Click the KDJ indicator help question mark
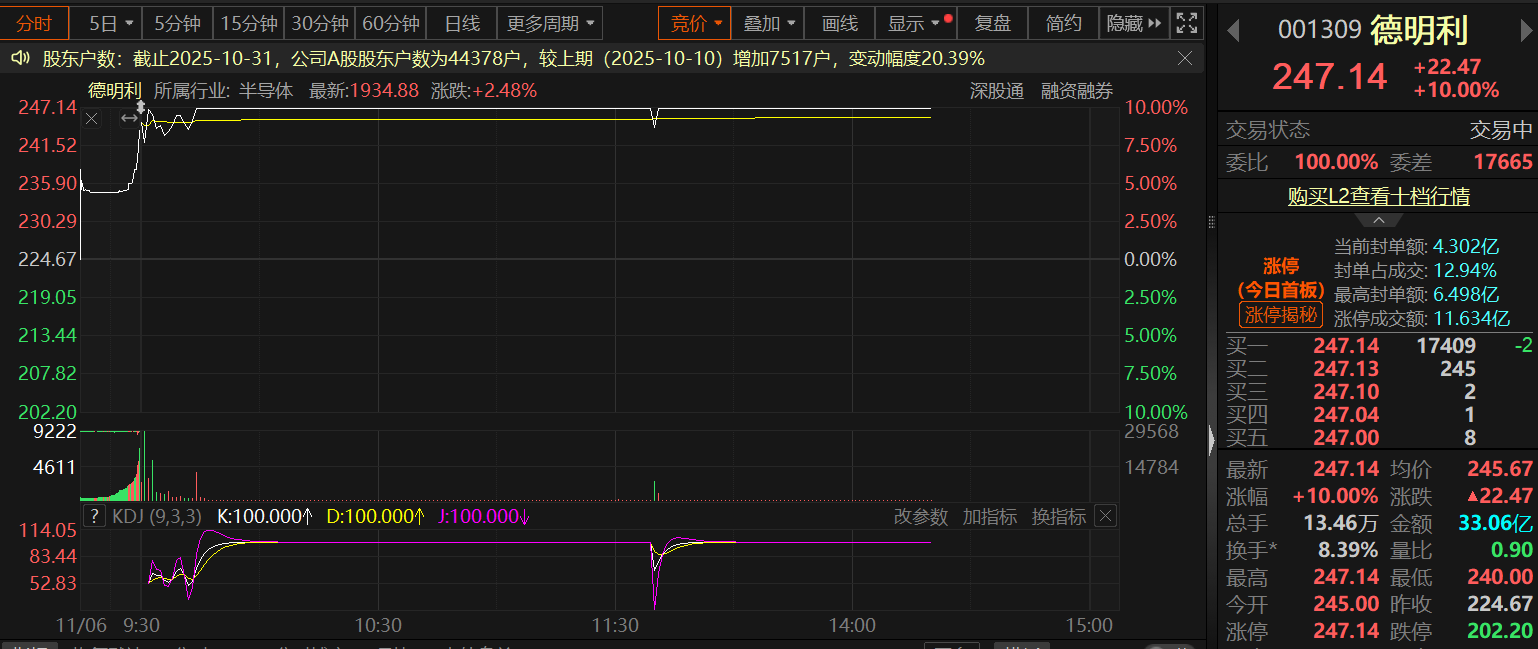 94,516
